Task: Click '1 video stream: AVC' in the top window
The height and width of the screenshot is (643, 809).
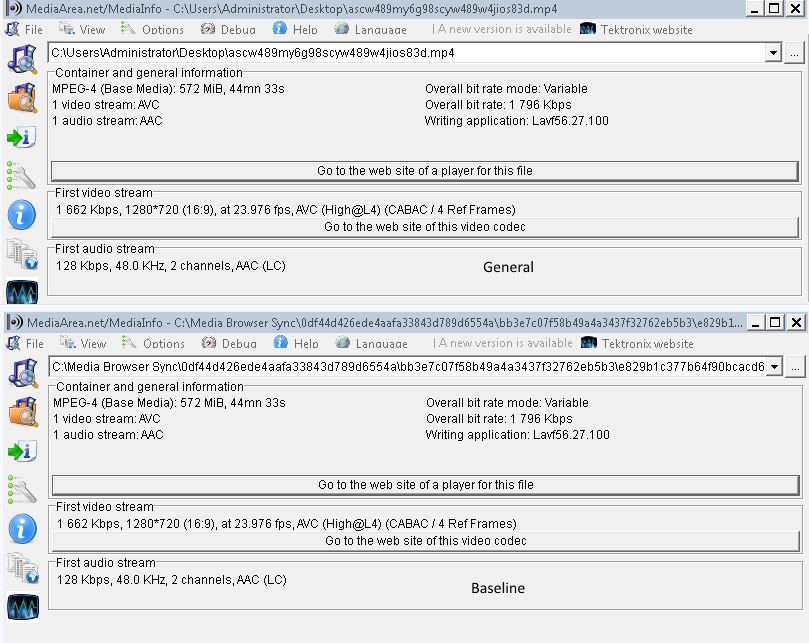Action: 106,105
